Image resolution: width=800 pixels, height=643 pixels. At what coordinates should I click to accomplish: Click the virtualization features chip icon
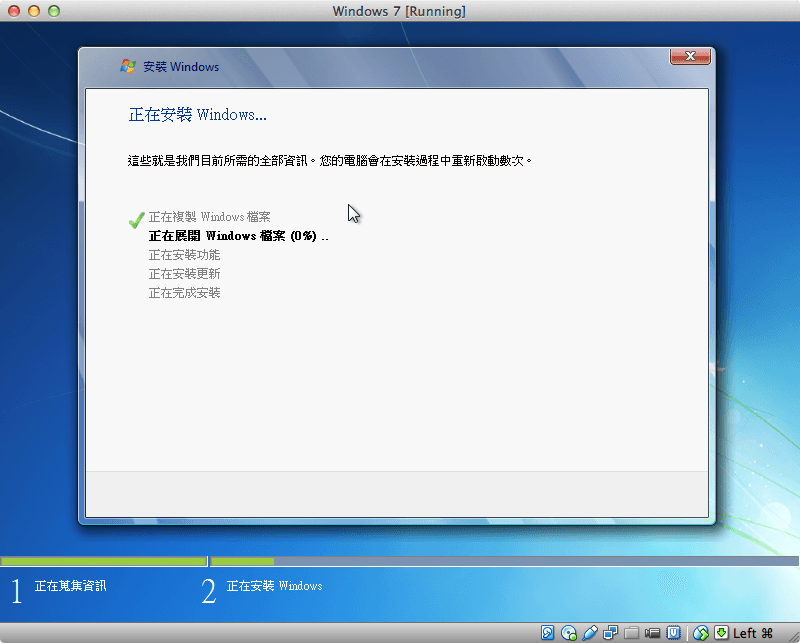click(x=675, y=632)
